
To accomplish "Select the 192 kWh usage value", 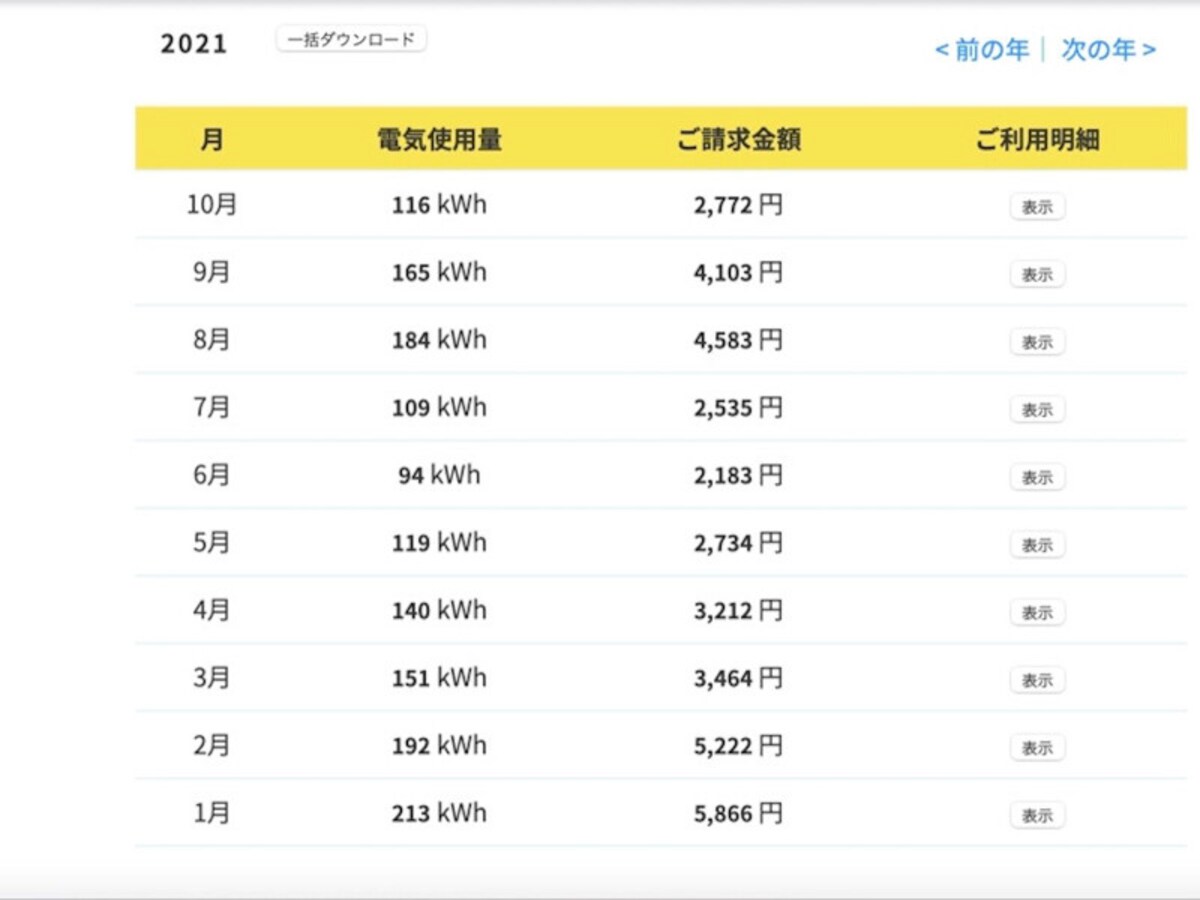I will click(x=439, y=746).
